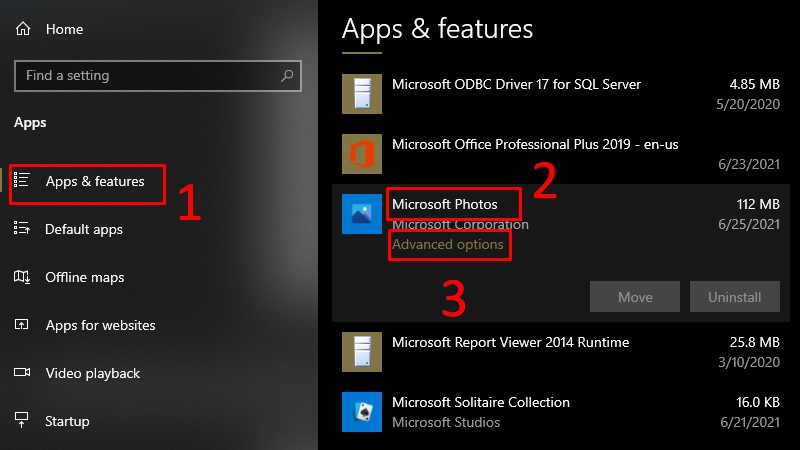Click the Microsoft Studios publisher text
Viewport: 800px width, 450px height.
click(446, 422)
